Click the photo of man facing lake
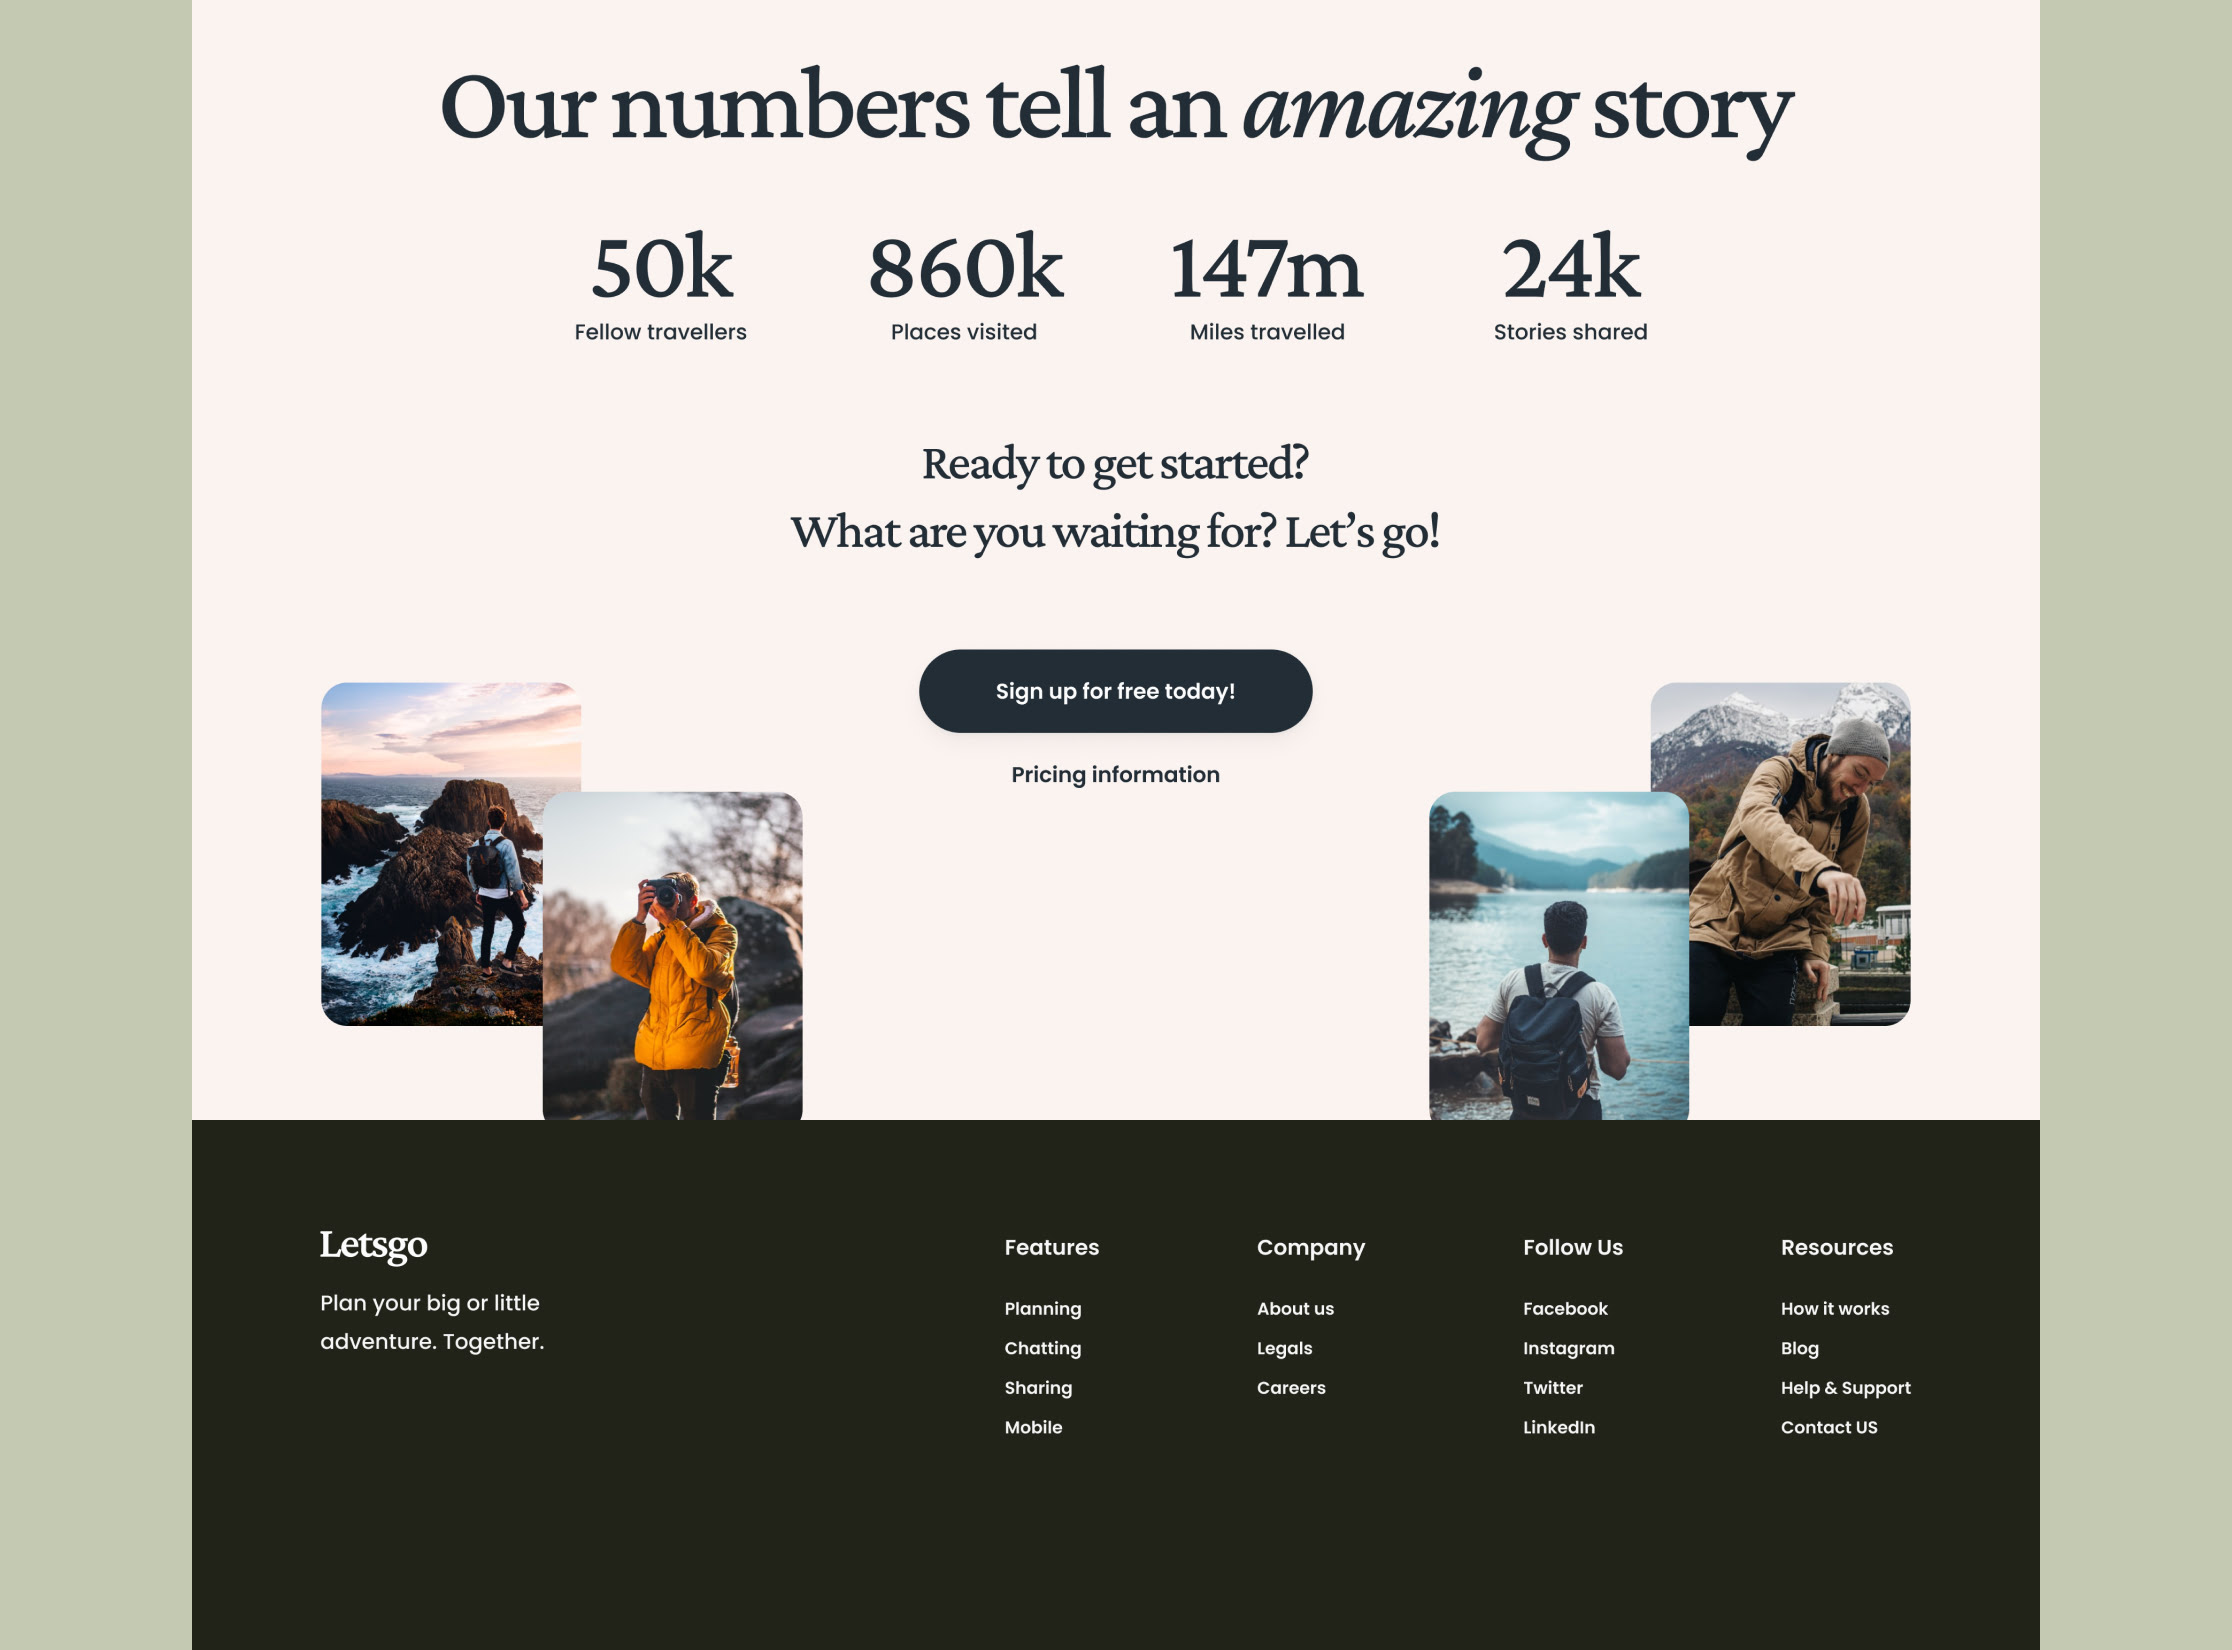Viewport: 2232px width, 1650px height. click(1558, 956)
